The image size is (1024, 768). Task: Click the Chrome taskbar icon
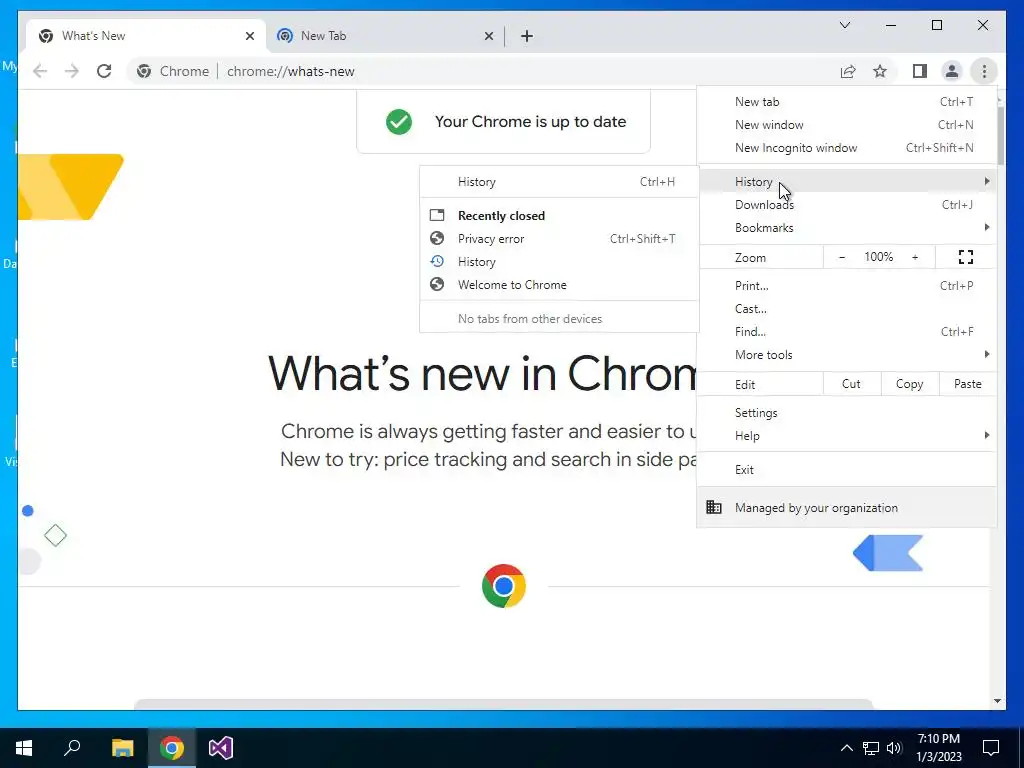(172, 748)
